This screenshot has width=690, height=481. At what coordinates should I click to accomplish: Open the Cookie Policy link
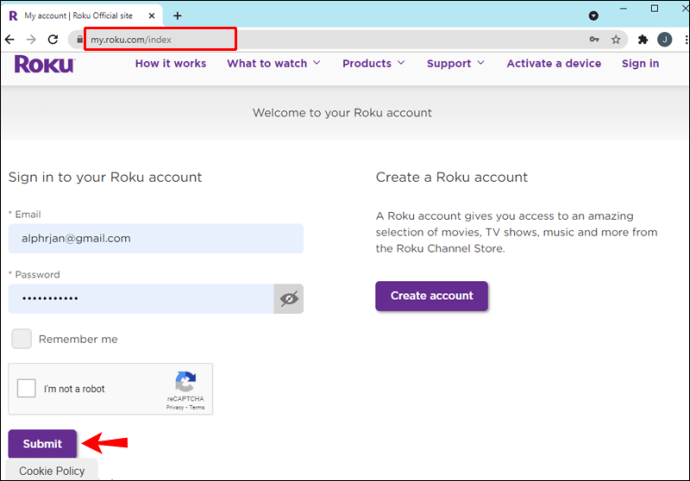(x=52, y=471)
